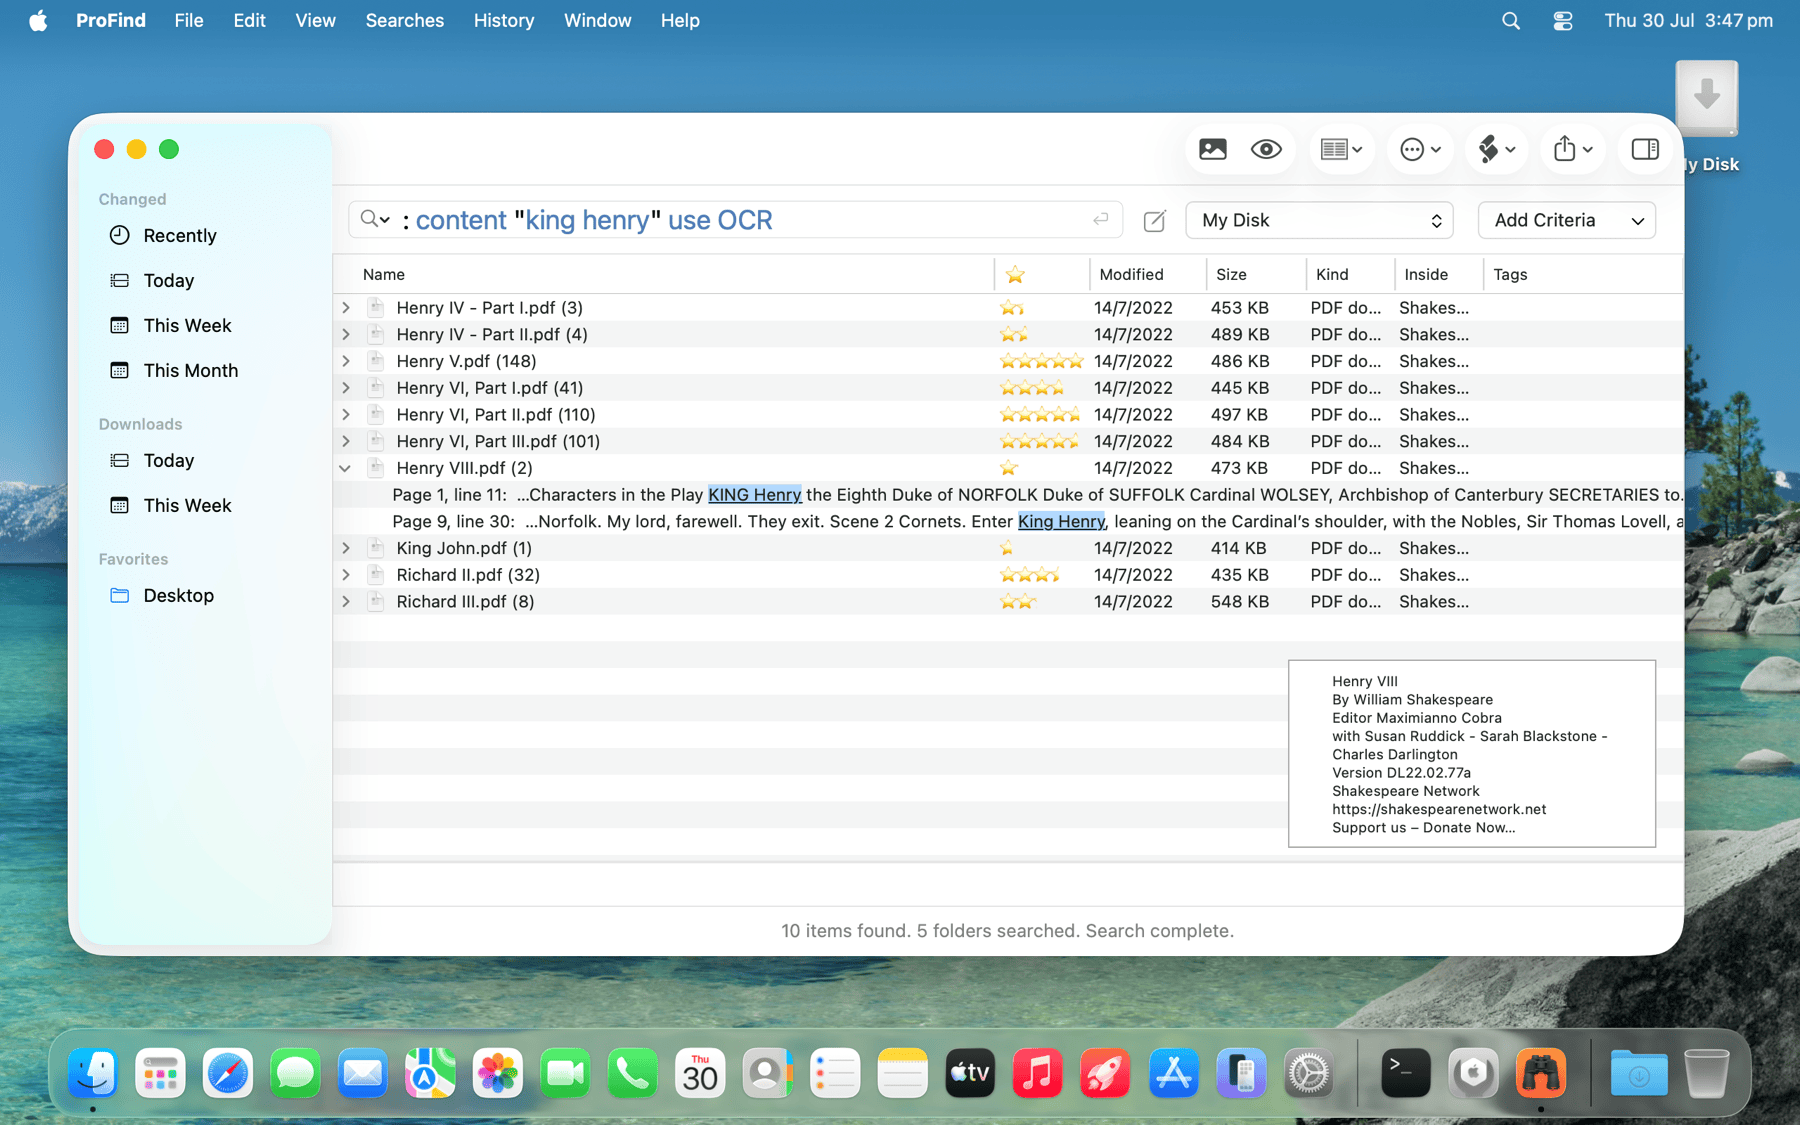Open the Share menu in toolbar
This screenshot has width=1800, height=1125.
1573,149
